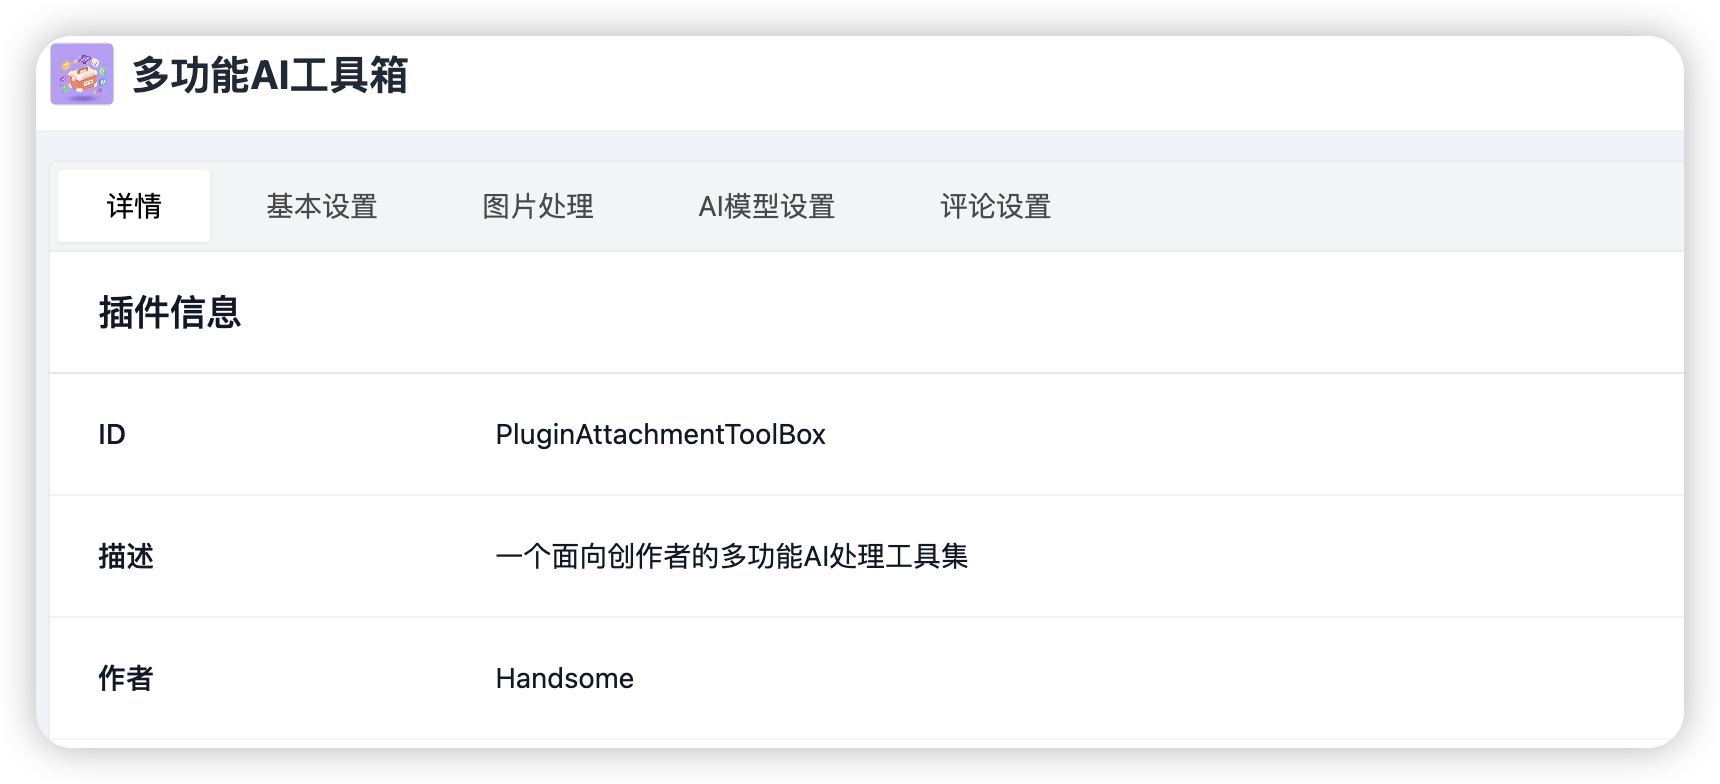The width and height of the screenshot is (1720, 784).
Task: Click the ID field label
Action: [x=112, y=434]
